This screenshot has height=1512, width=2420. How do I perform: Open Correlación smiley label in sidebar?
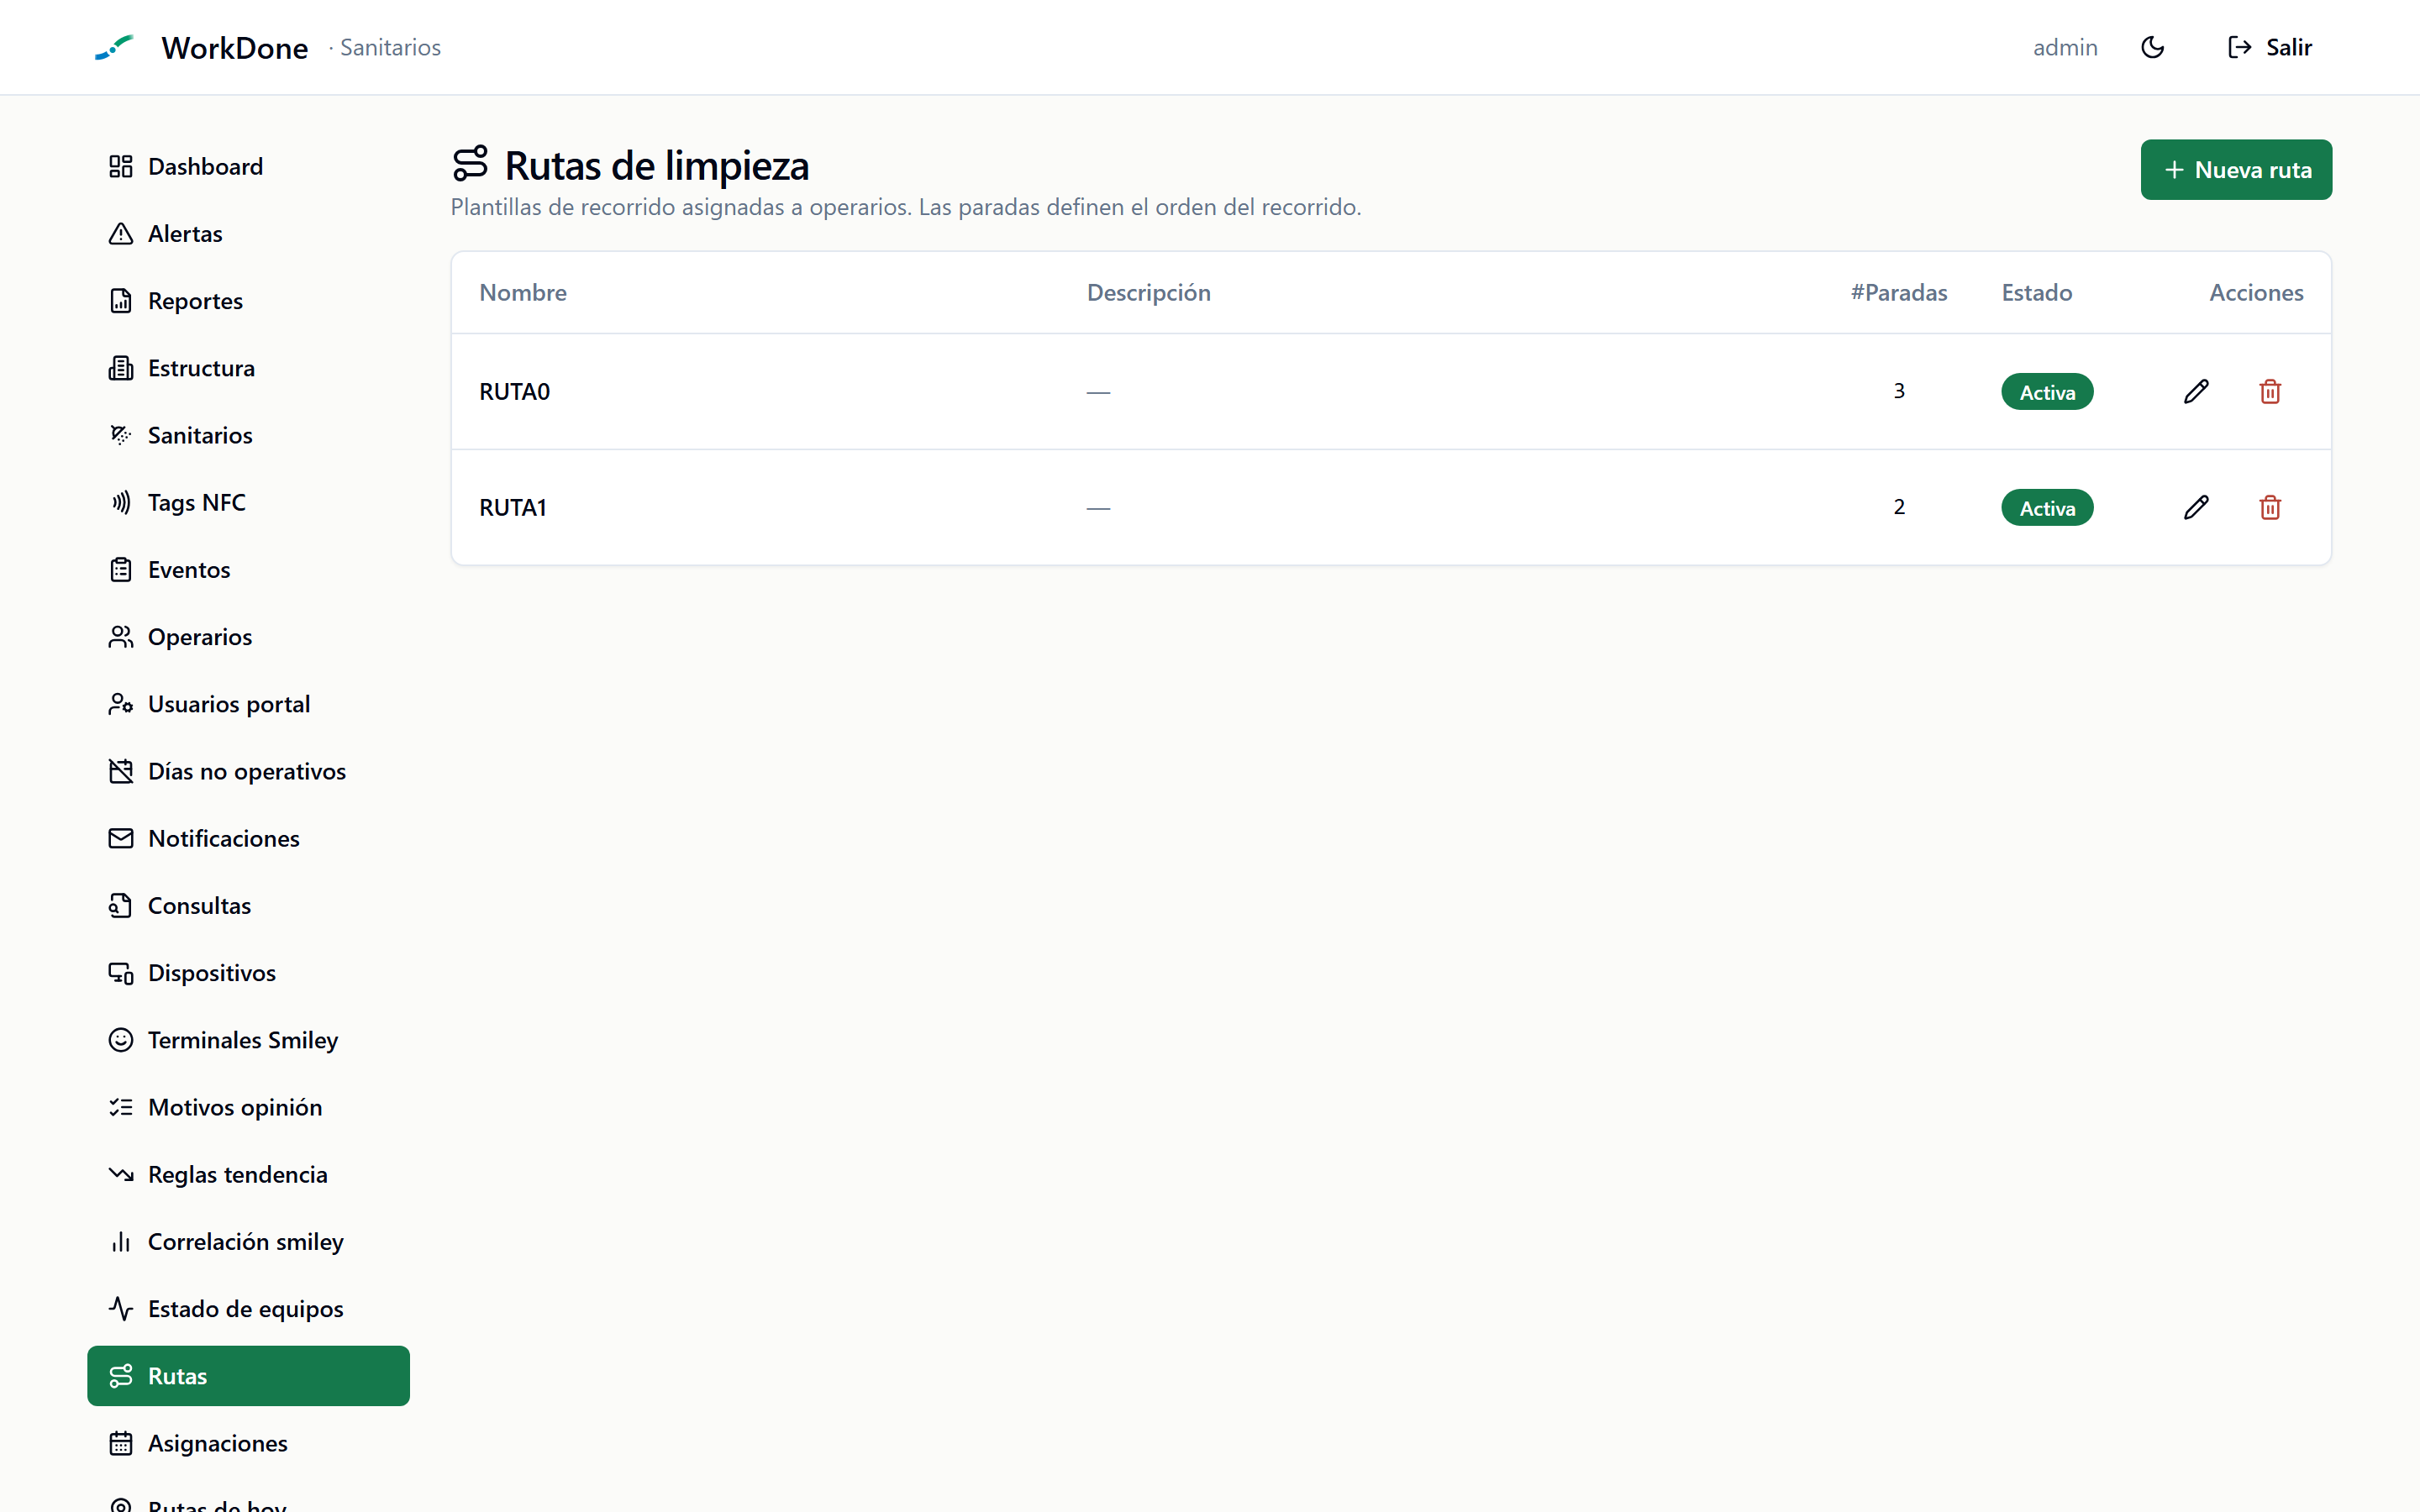(246, 1241)
